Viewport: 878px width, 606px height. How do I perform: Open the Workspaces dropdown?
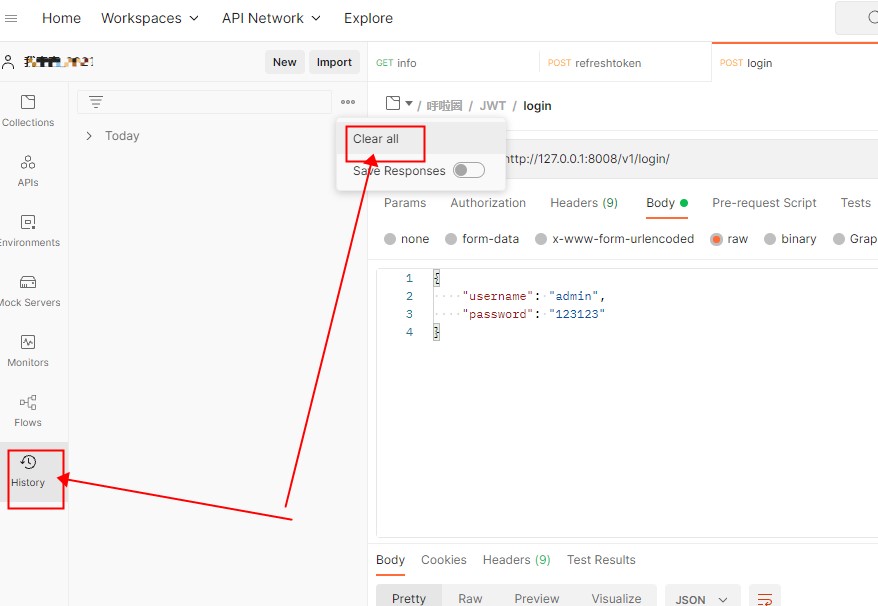150,18
